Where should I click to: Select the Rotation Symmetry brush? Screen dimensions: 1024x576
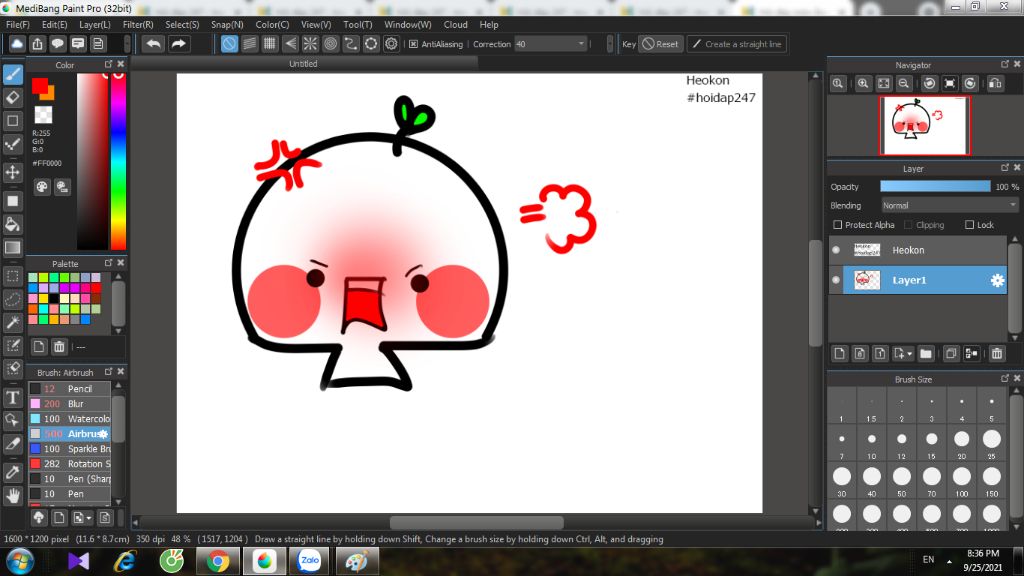pyautogui.click(x=69, y=464)
